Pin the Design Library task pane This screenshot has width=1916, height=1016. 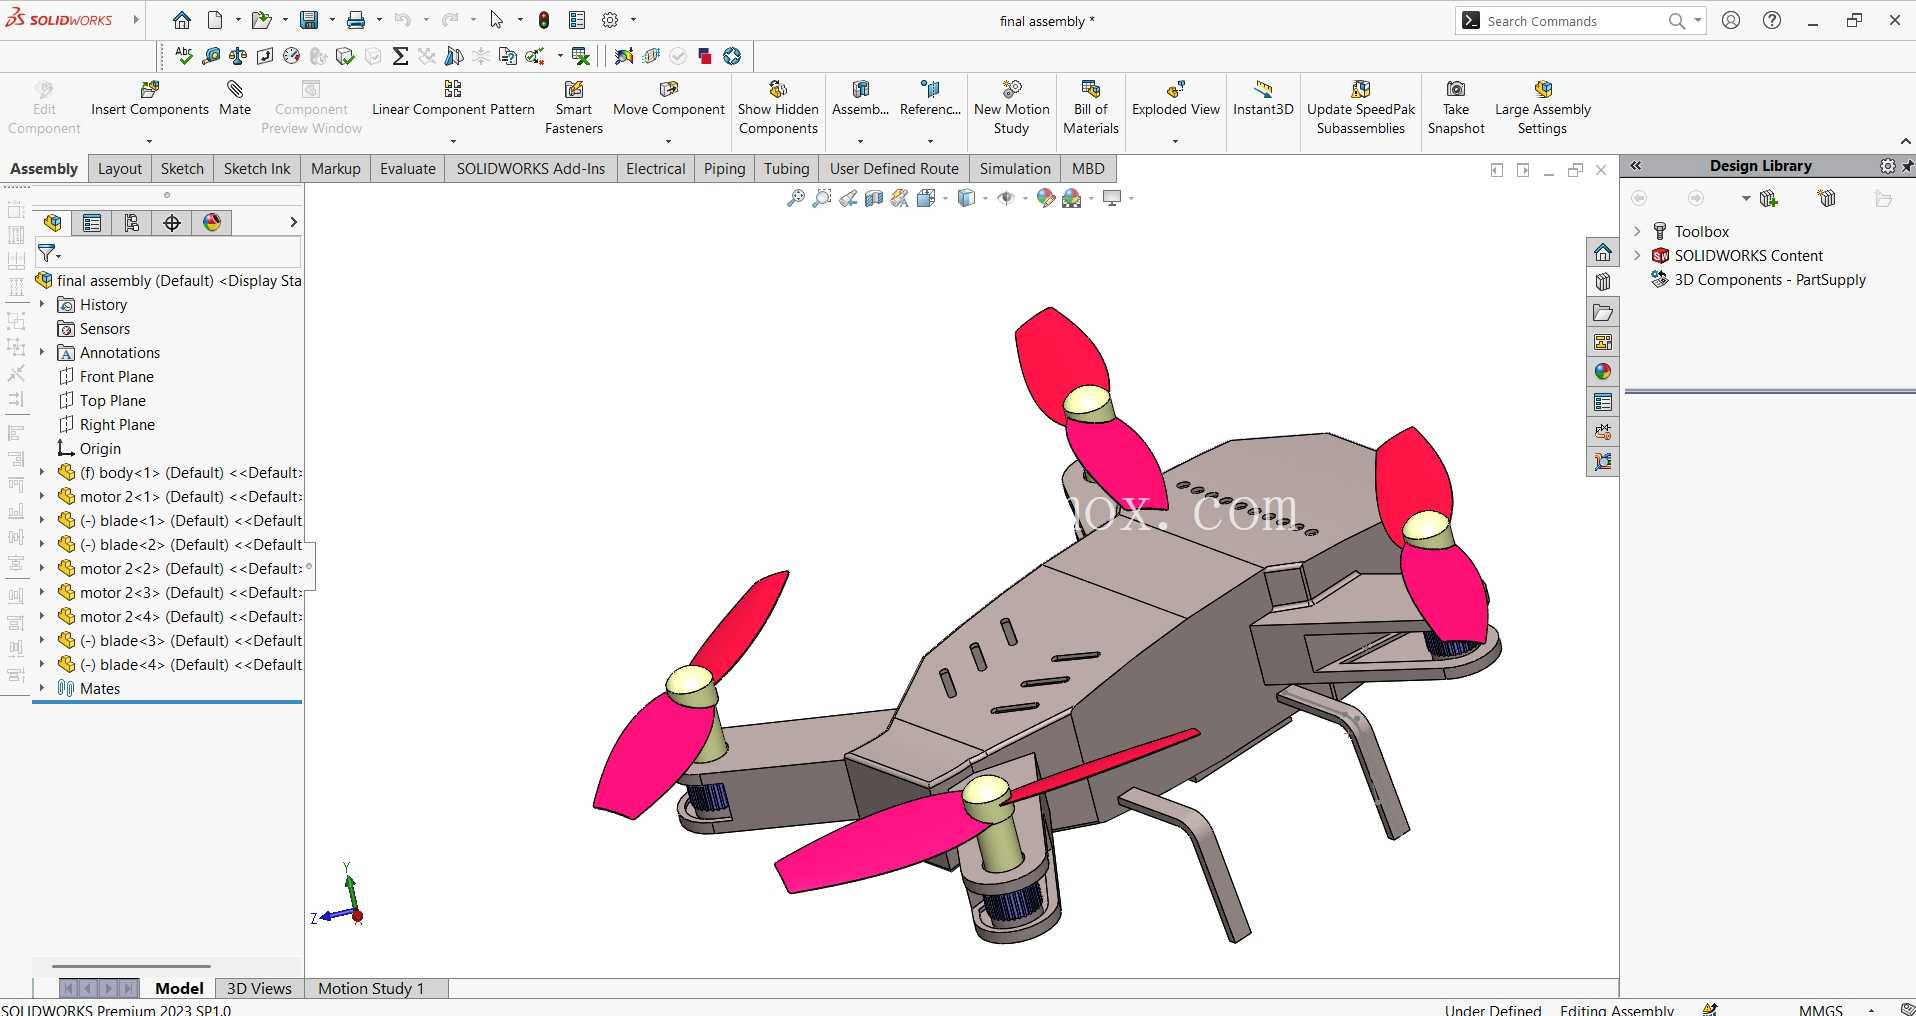point(1907,166)
